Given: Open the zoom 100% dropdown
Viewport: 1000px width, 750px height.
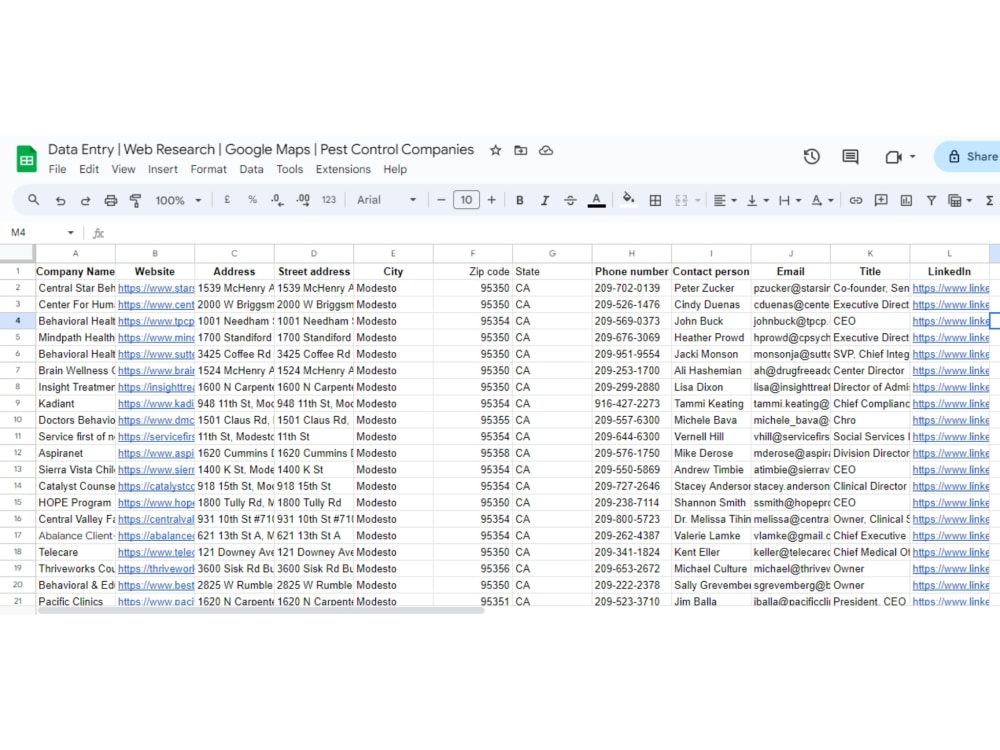Looking at the screenshot, I should tap(179, 200).
